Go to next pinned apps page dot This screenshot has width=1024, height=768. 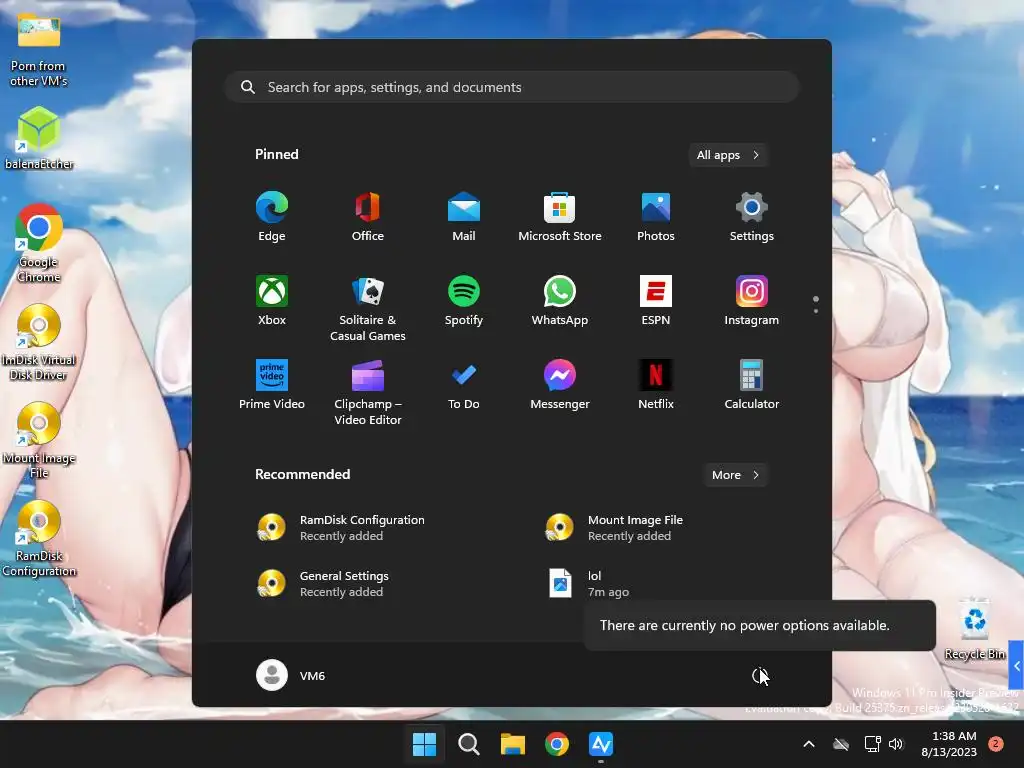pos(816,311)
